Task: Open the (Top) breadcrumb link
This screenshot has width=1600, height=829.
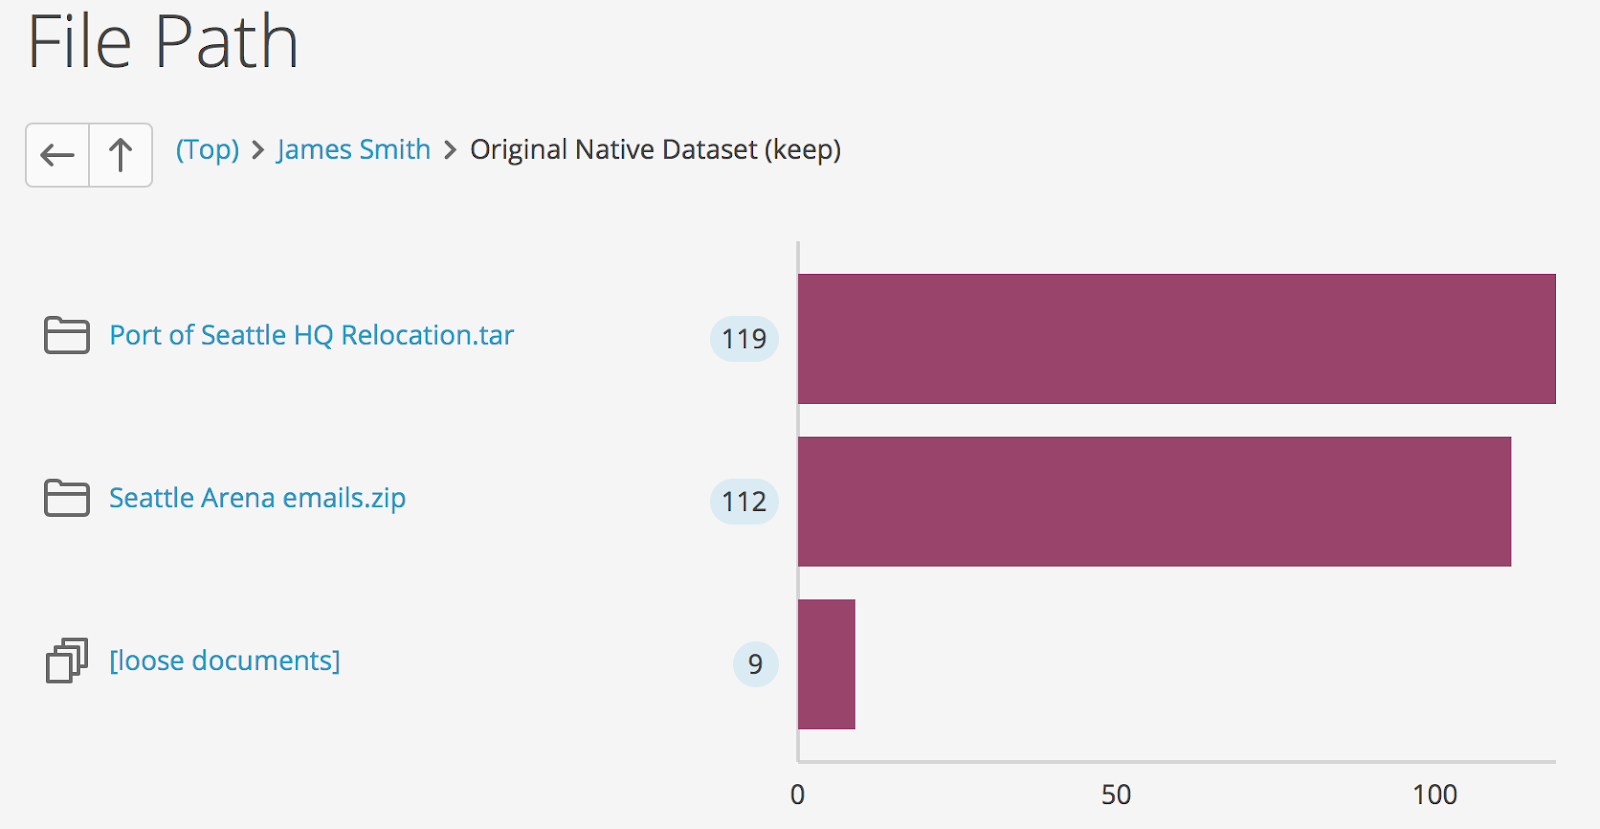Action: pyautogui.click(x=207, y=149)
